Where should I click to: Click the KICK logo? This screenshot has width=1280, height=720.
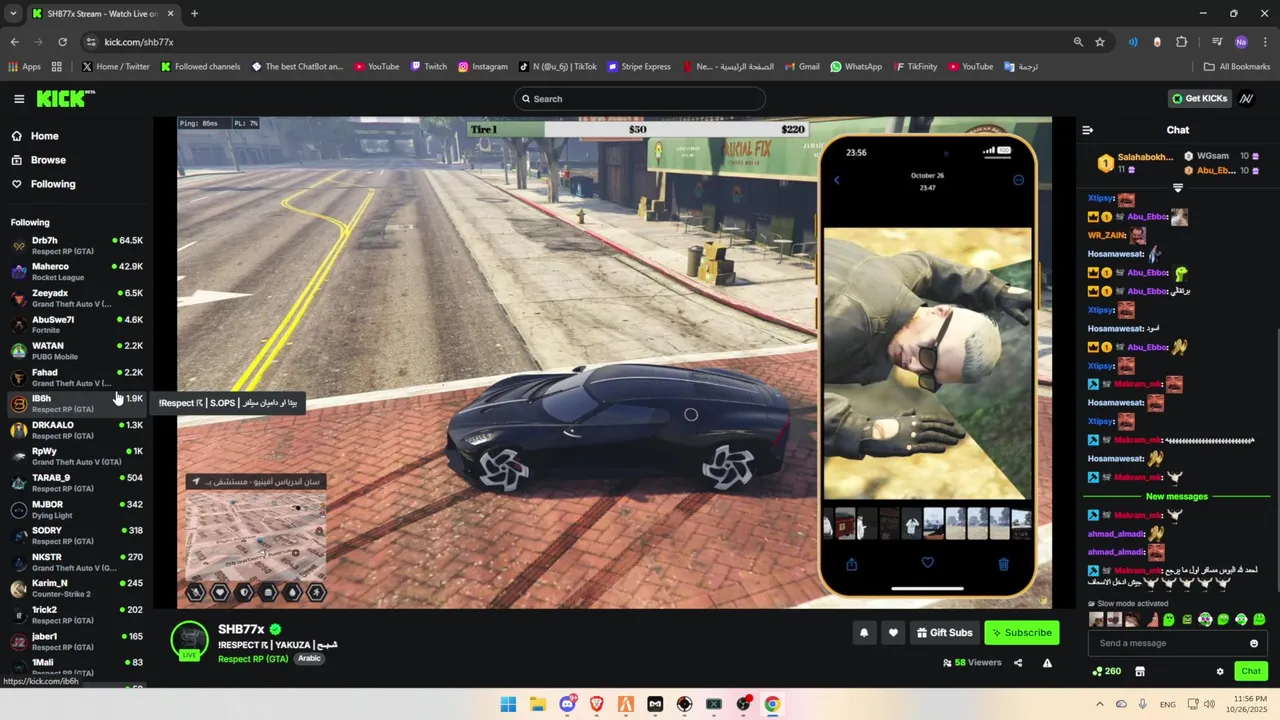65,98
